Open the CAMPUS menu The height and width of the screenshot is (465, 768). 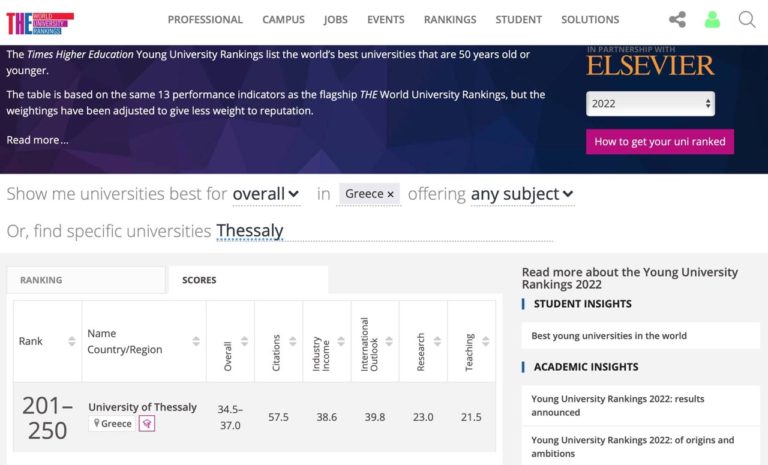tap(283, 20)
